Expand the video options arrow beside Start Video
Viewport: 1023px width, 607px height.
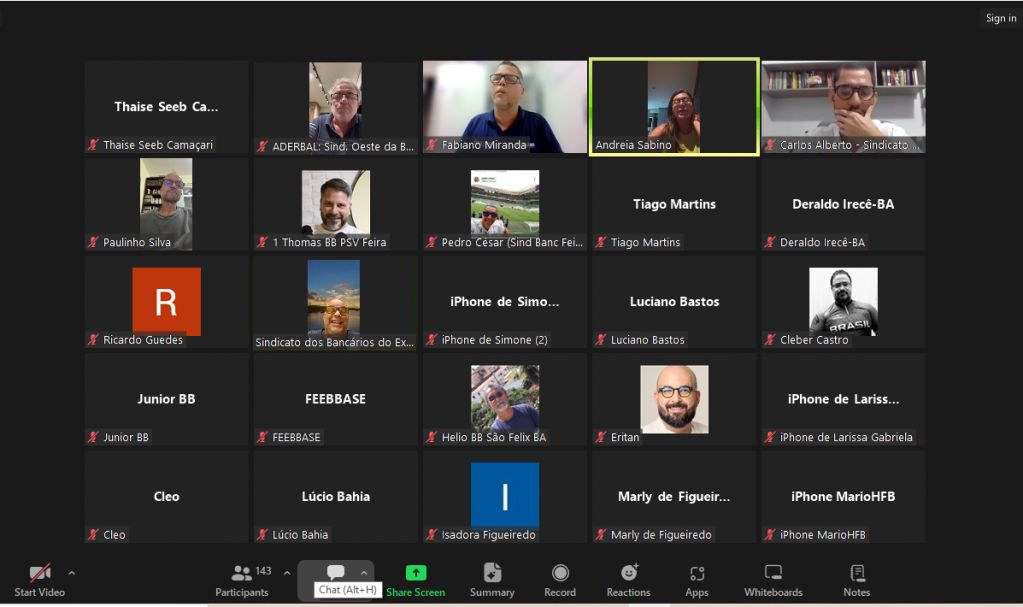pyautogui.click(x=72, y=573)
